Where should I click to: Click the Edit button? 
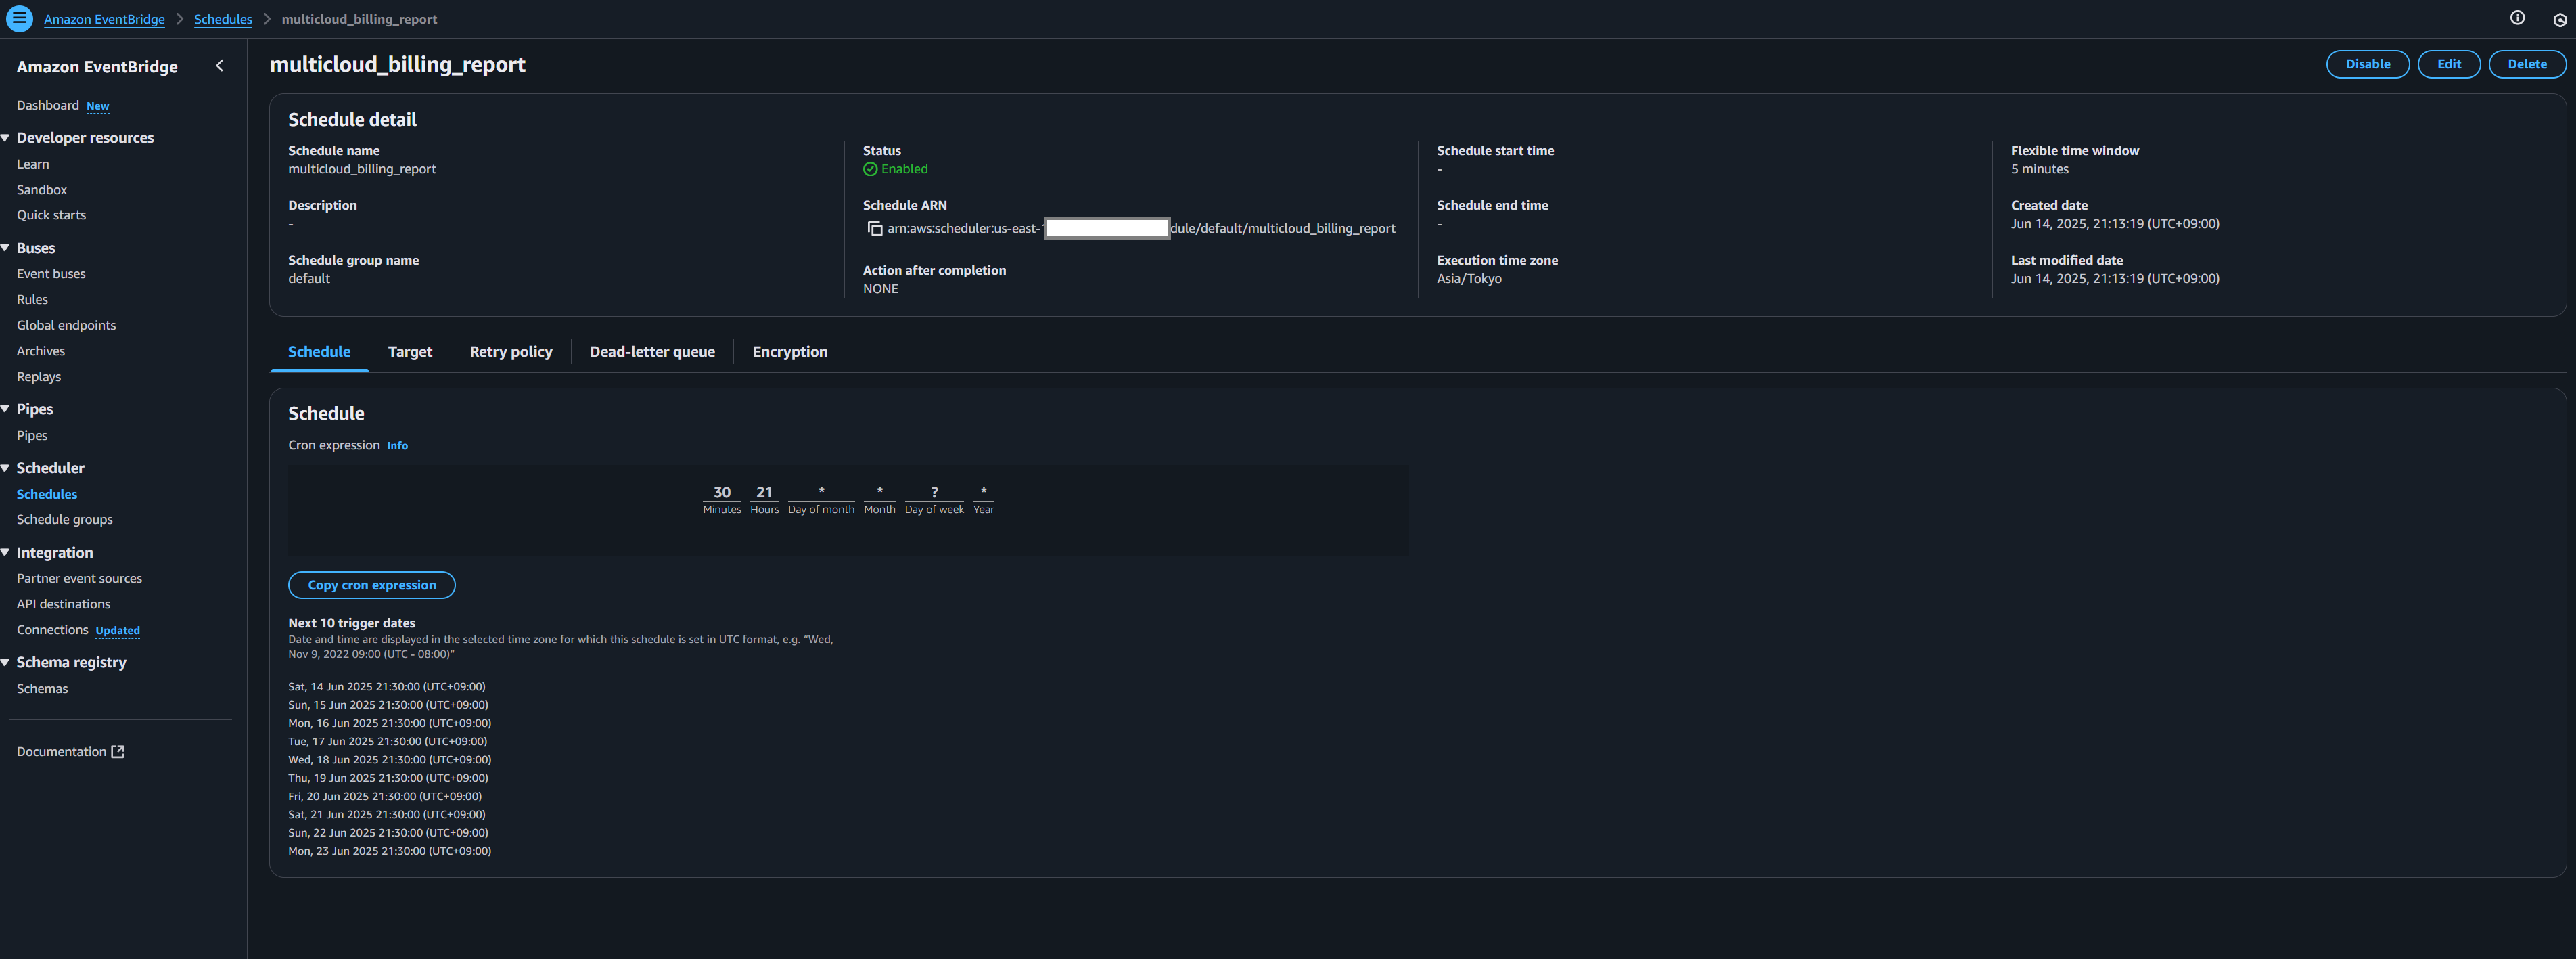click(2448, 64)
